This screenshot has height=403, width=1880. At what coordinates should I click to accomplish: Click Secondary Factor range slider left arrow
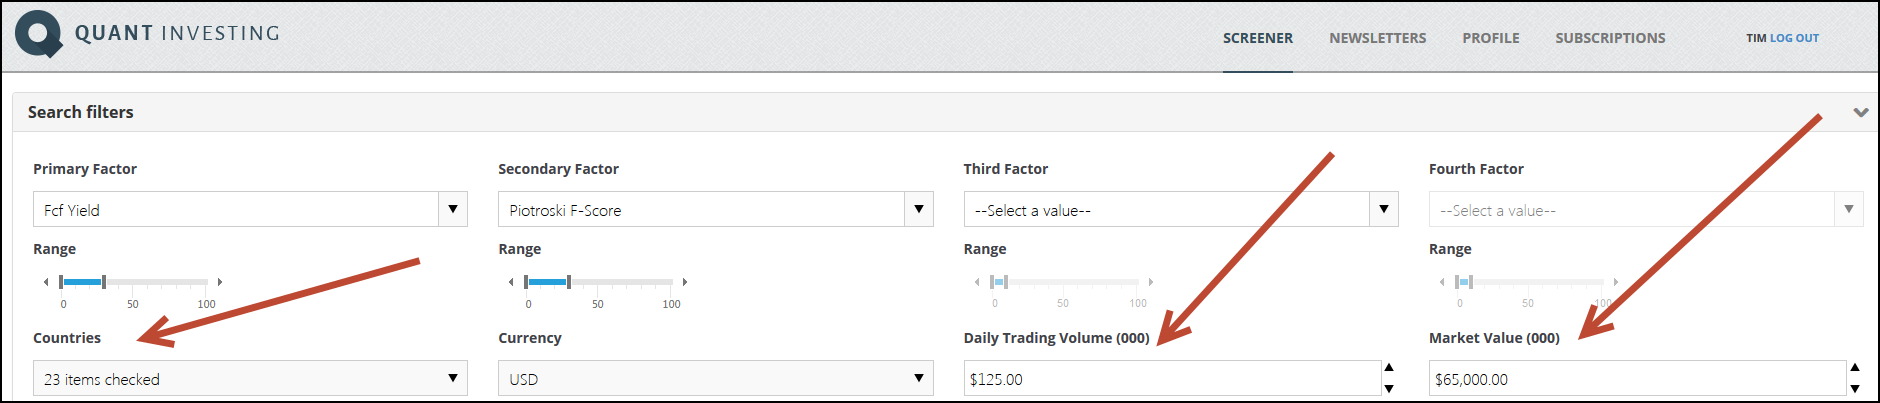point(511,282)
